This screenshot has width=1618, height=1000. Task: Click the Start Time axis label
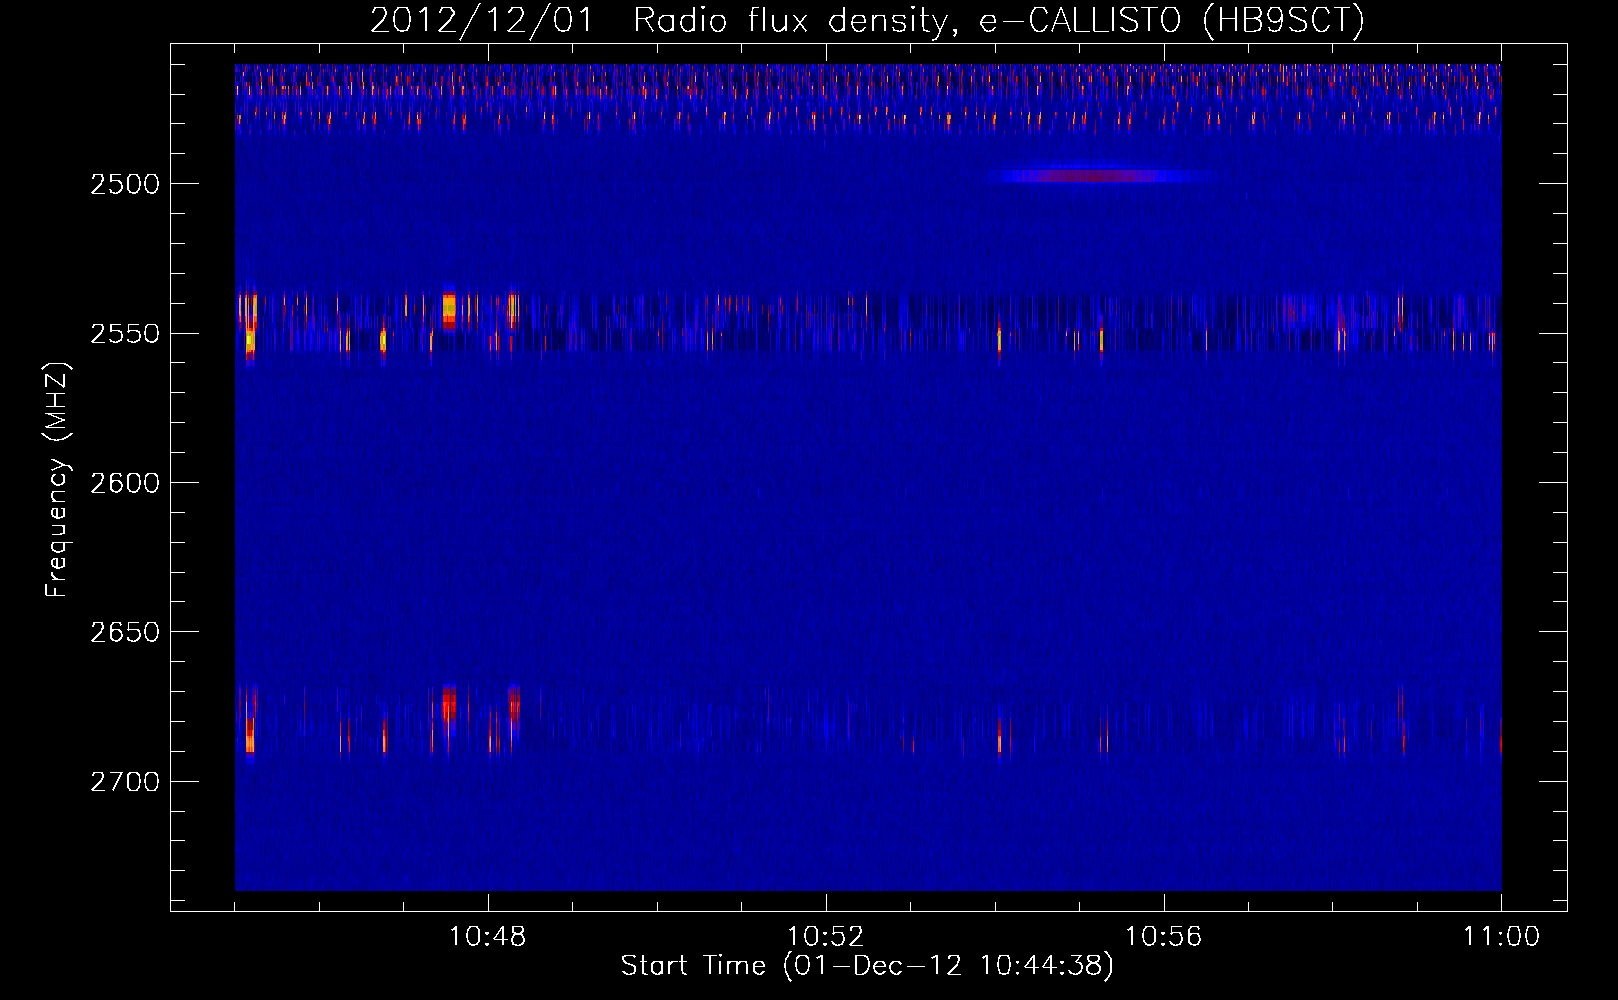867,966
